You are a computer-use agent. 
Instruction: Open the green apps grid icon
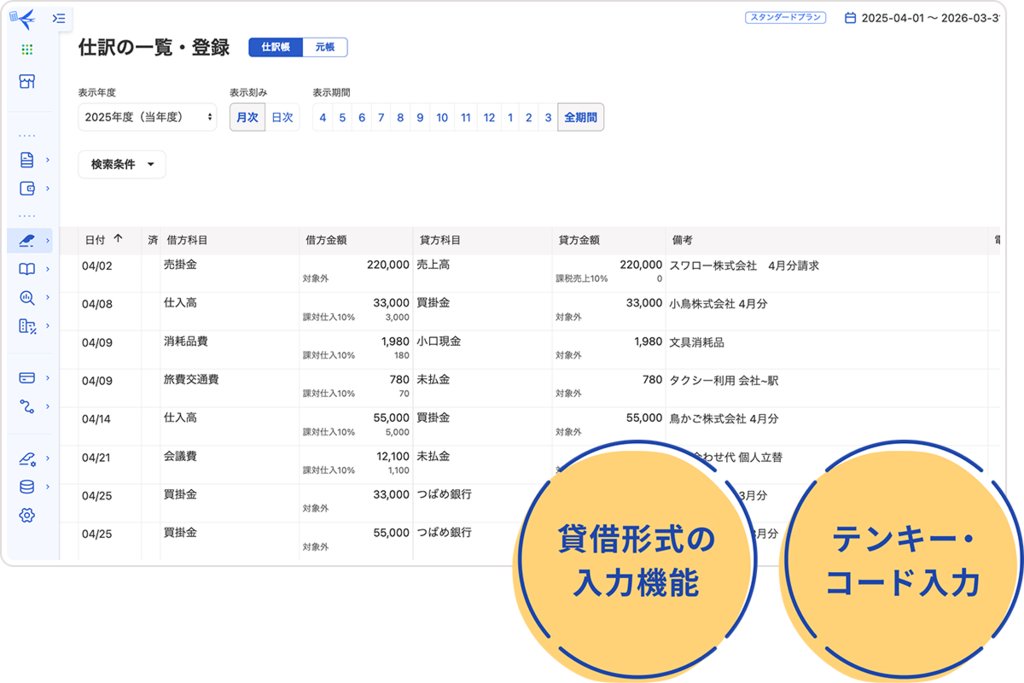[27, 49]
